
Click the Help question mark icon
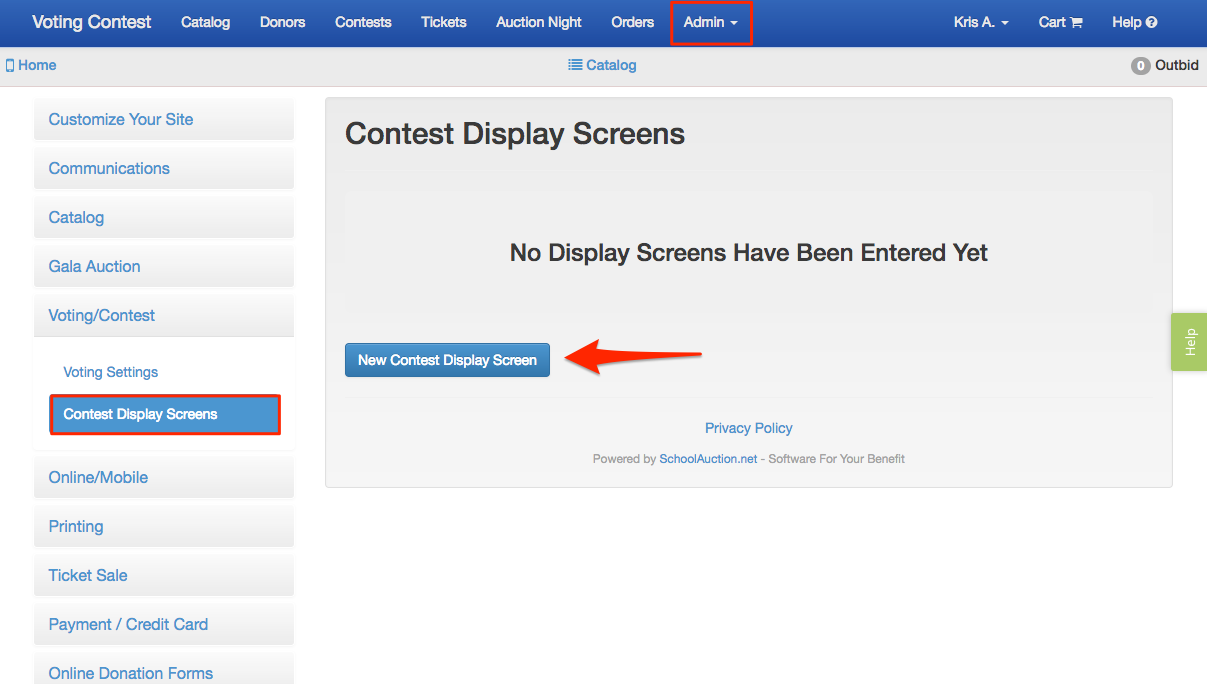tap(1152, 22)
